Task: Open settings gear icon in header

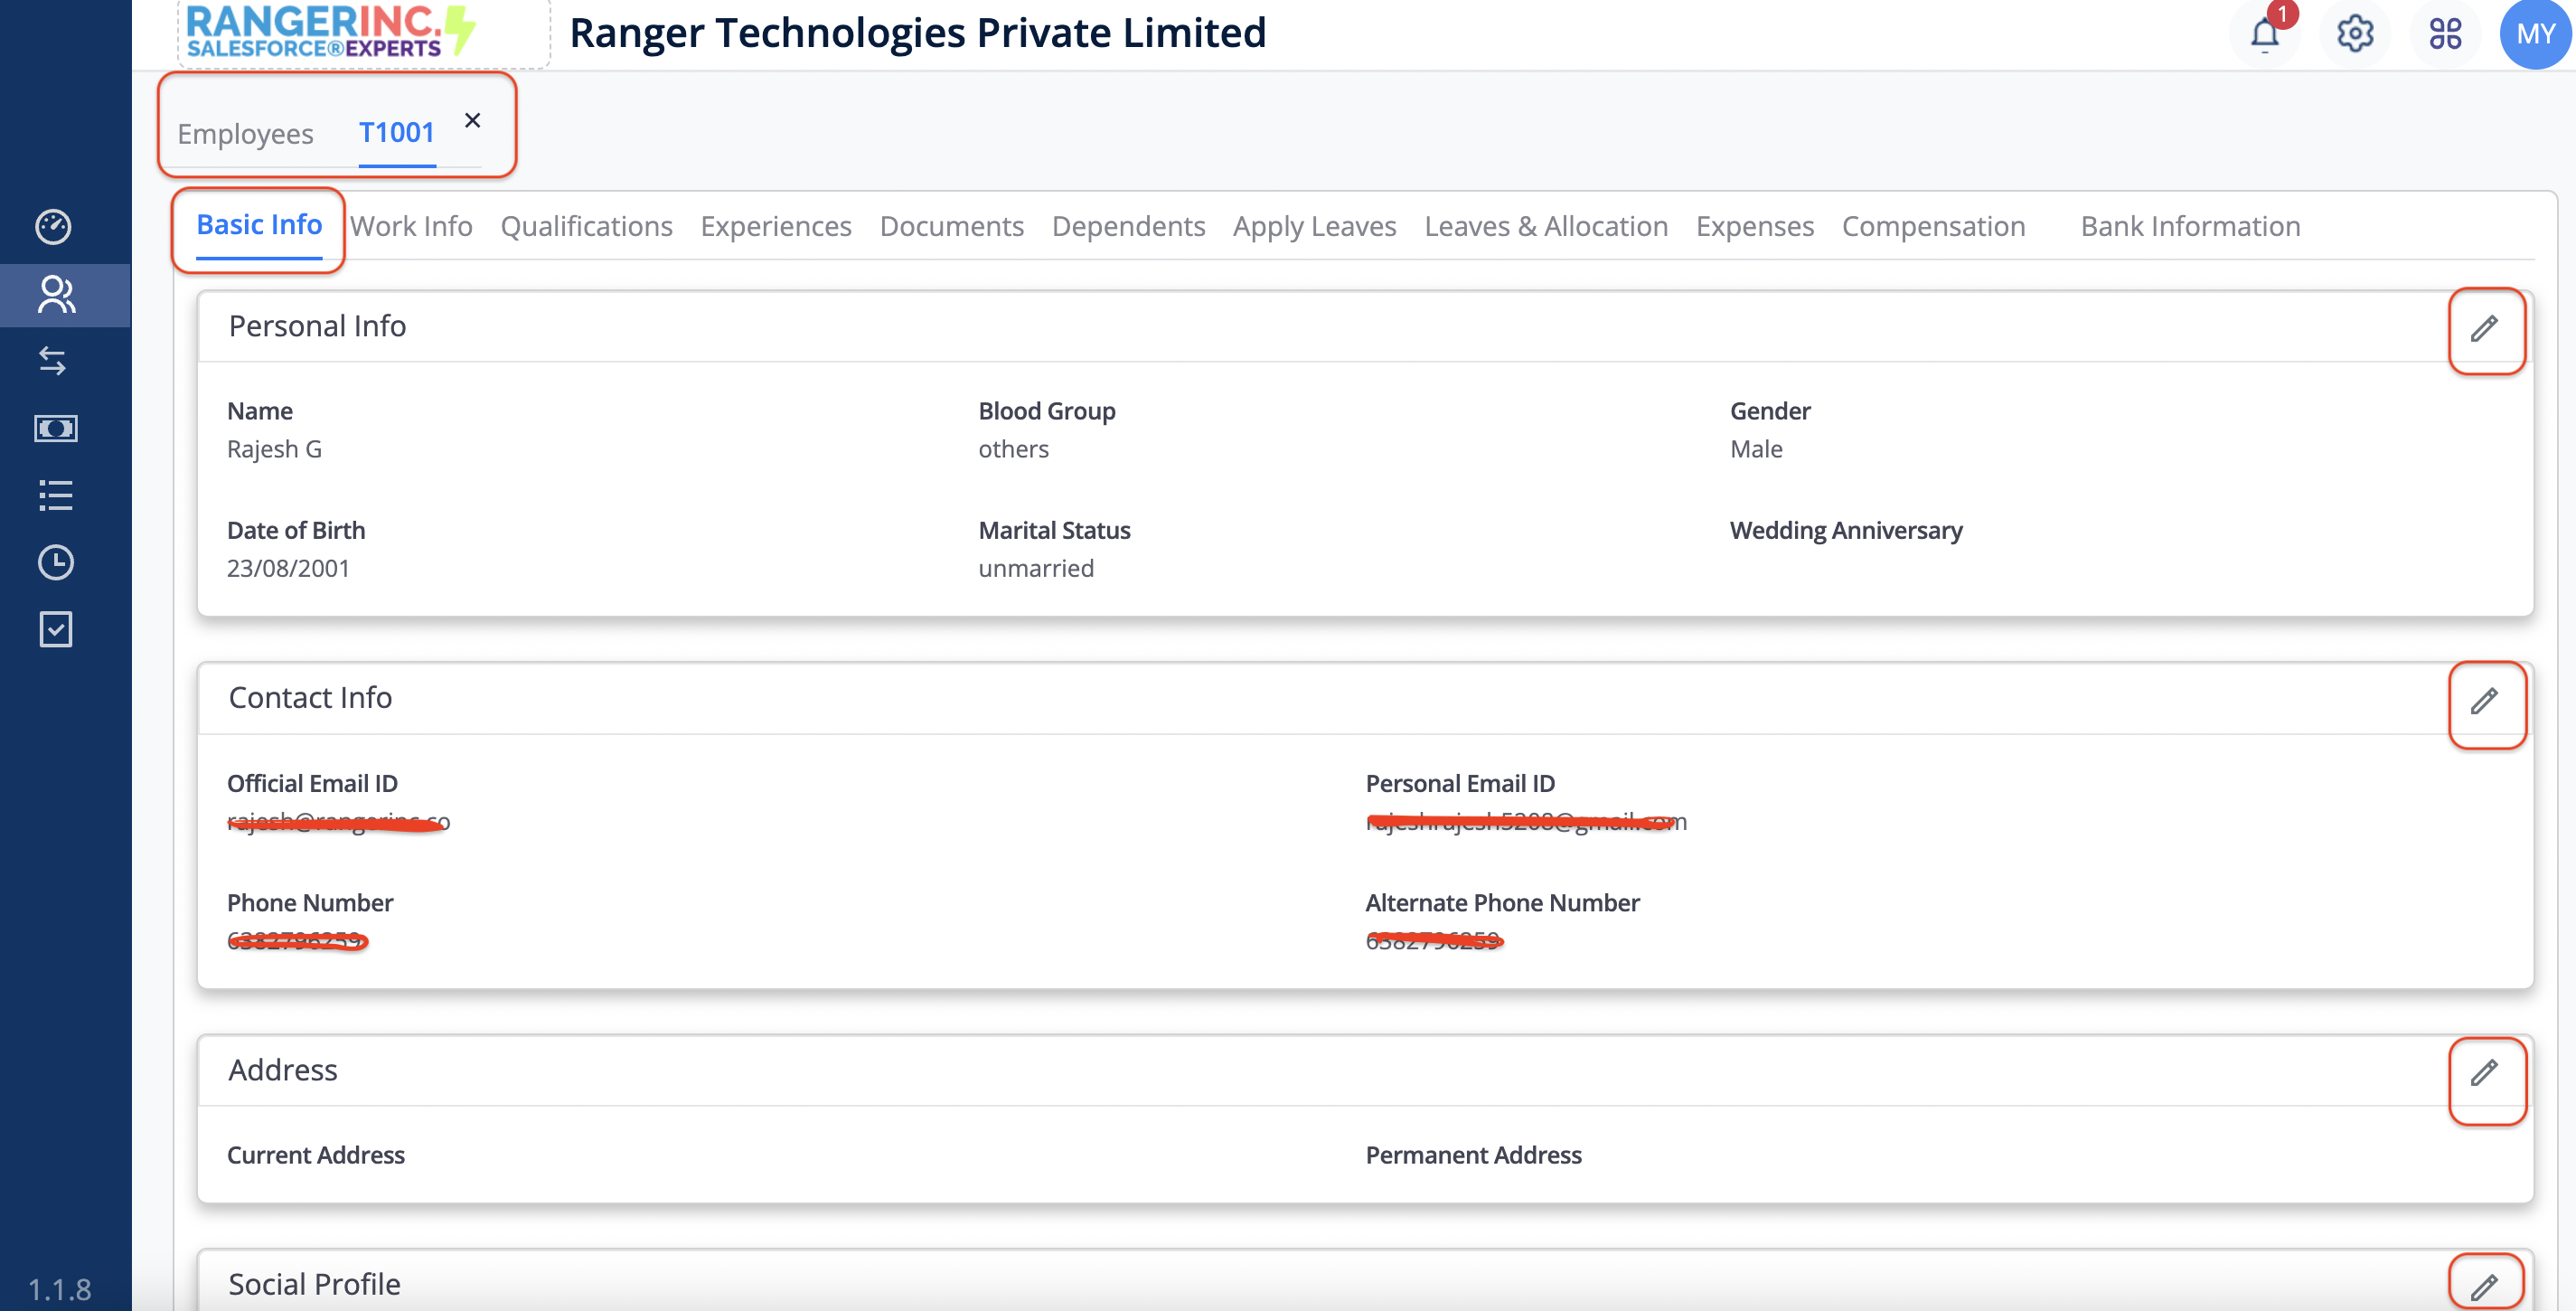Action: pos(2355,34)
